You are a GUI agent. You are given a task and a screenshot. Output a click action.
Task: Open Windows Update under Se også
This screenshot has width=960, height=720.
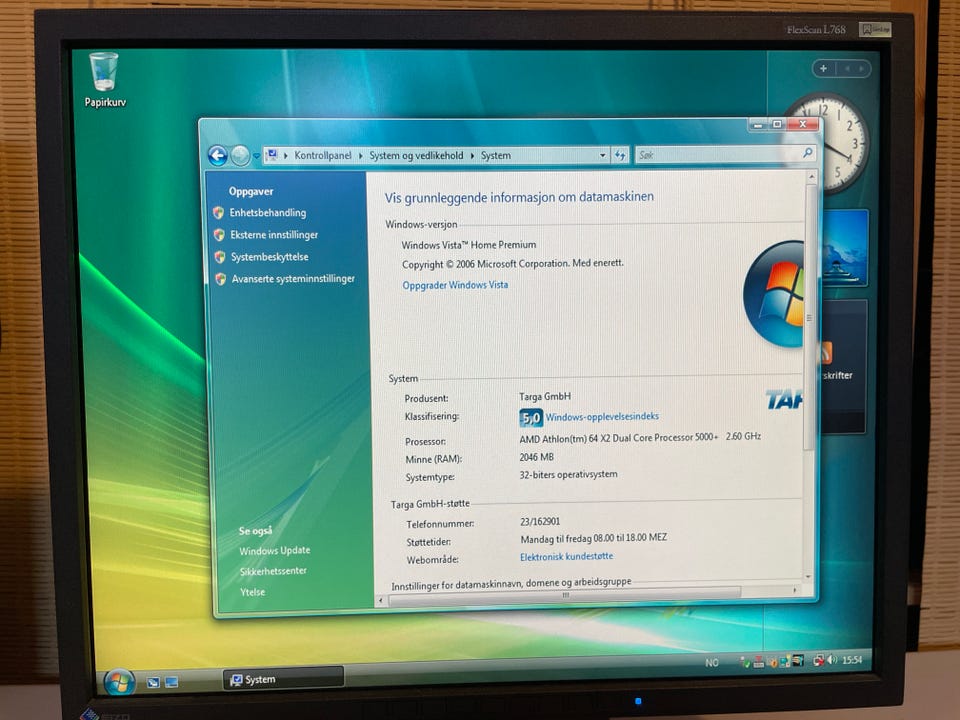point(274,550)
